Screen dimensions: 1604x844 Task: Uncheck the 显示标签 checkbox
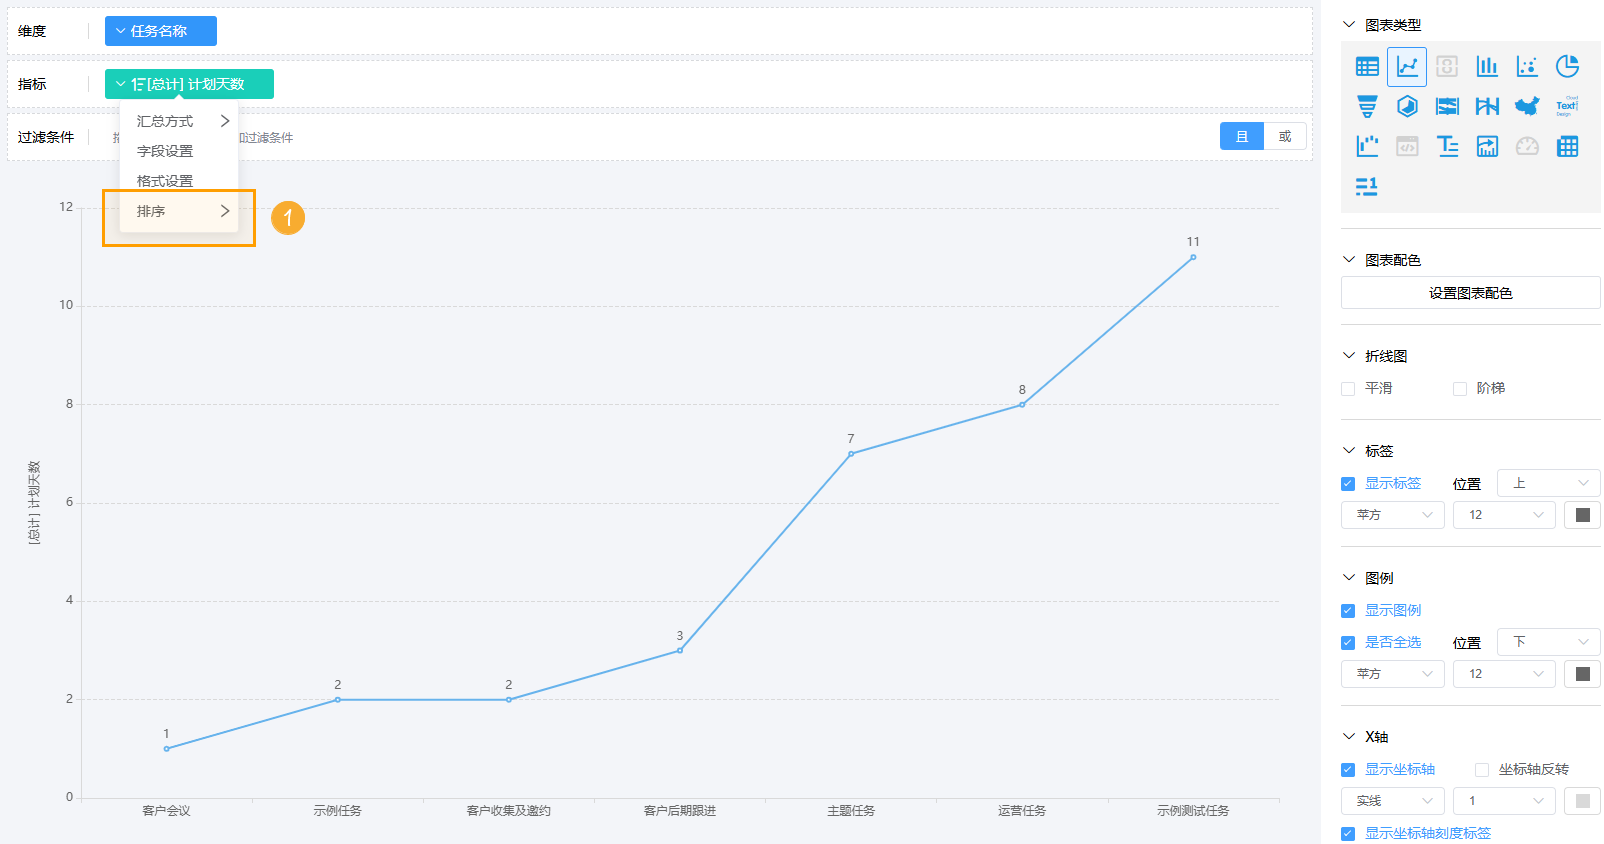(x=1348, y=484)
